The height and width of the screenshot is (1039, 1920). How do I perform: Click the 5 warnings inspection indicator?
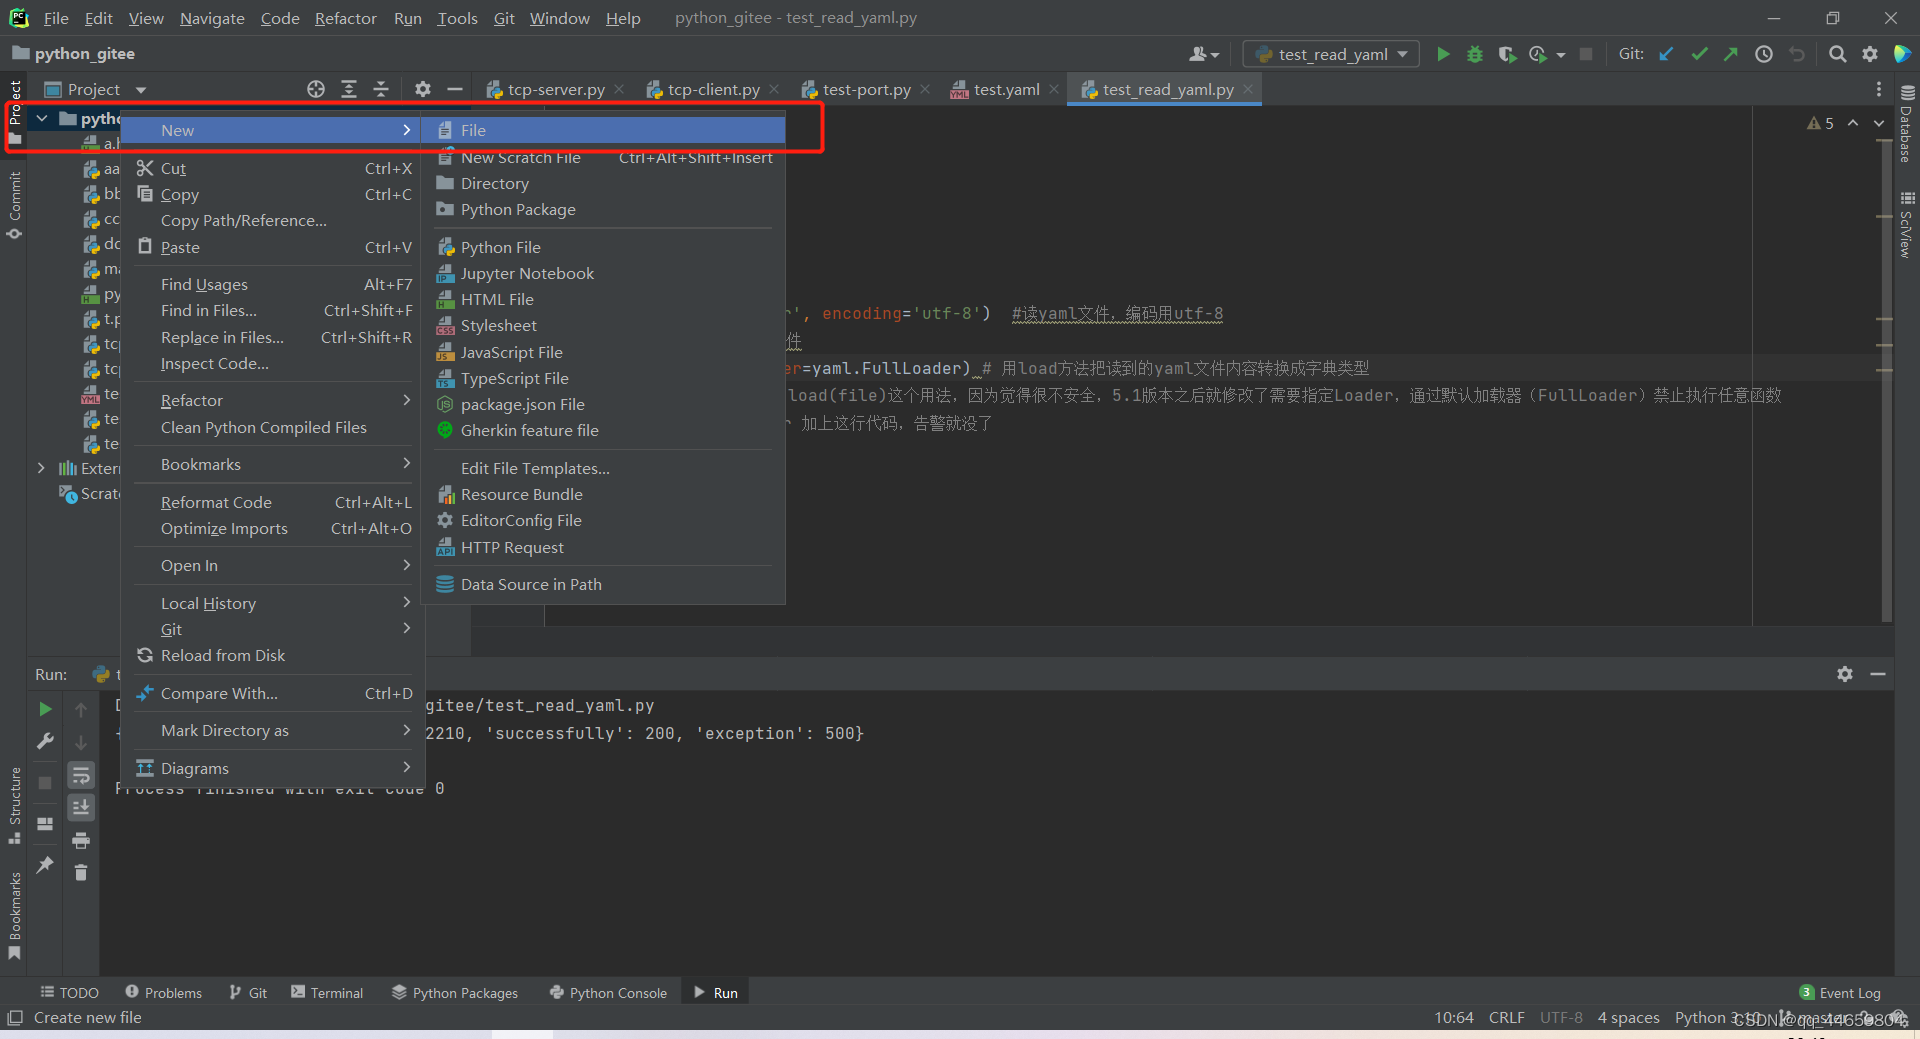click(1820, 123)
